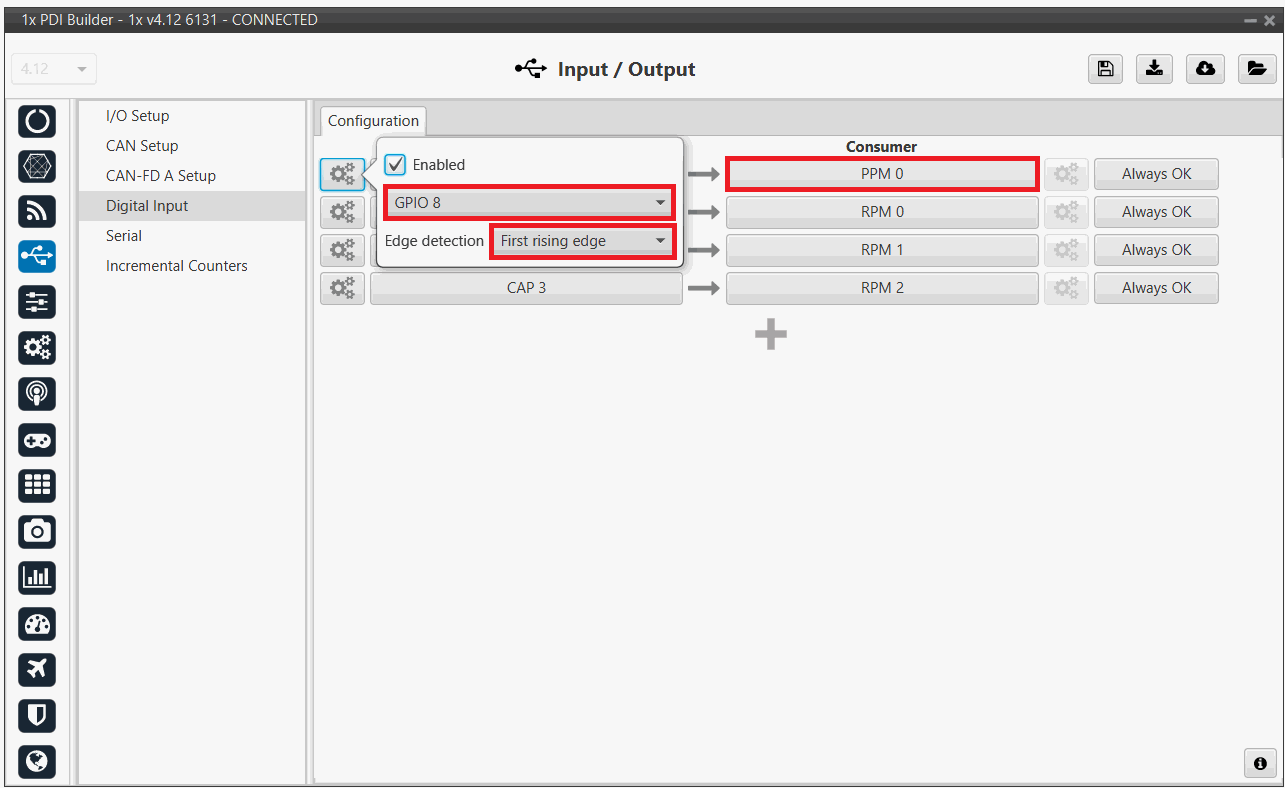This screenshot has height=788, width=1285.
Task: Open the folder icon in top toolbar
Action: click(x=1256, y=68)
